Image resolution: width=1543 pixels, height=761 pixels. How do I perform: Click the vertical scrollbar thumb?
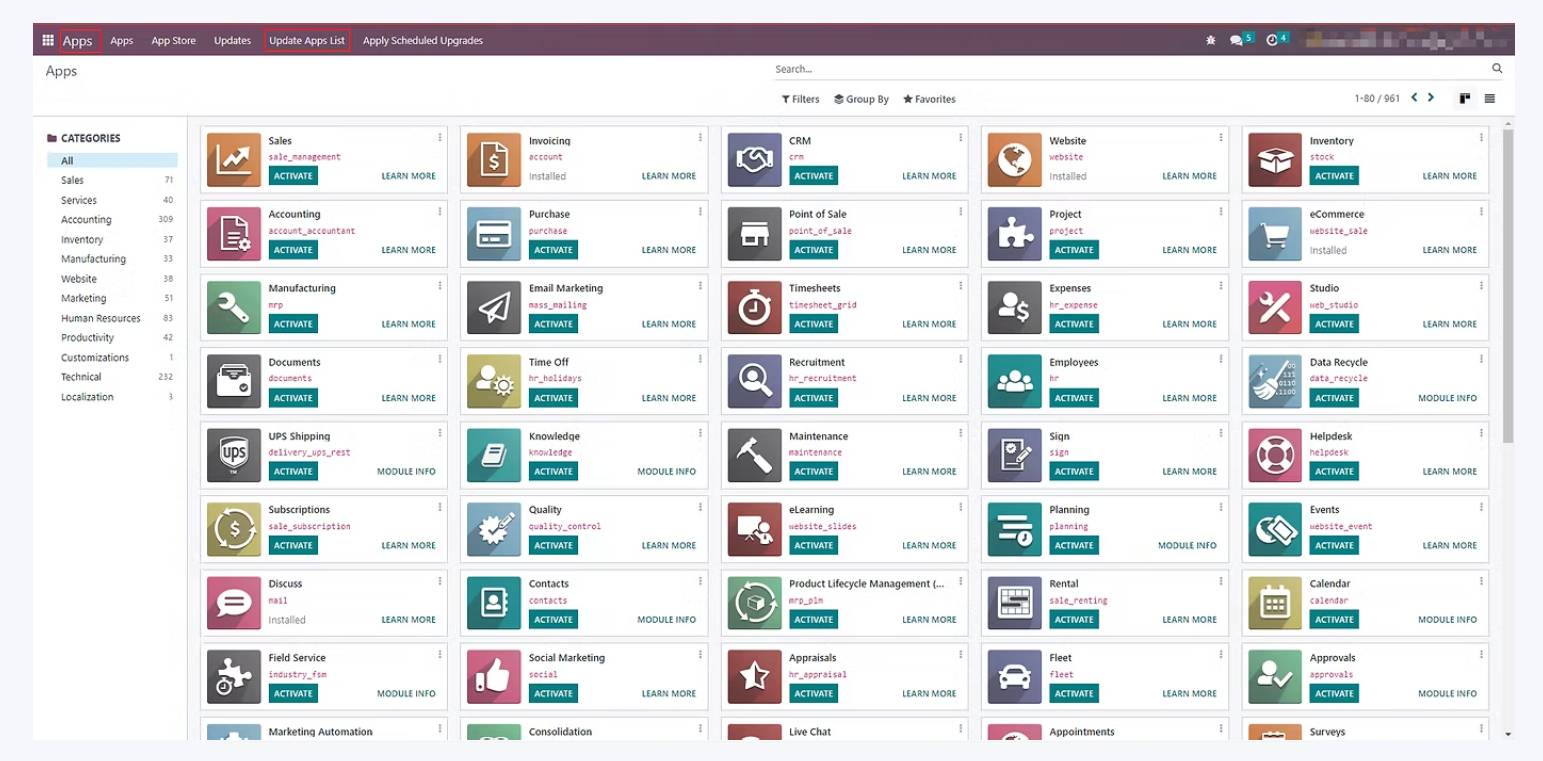[x=1508, y=286]
